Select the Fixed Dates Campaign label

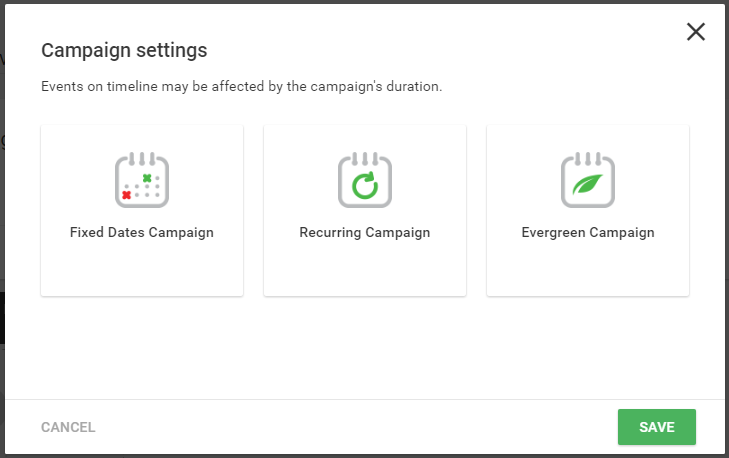click(x=142, y=232)
